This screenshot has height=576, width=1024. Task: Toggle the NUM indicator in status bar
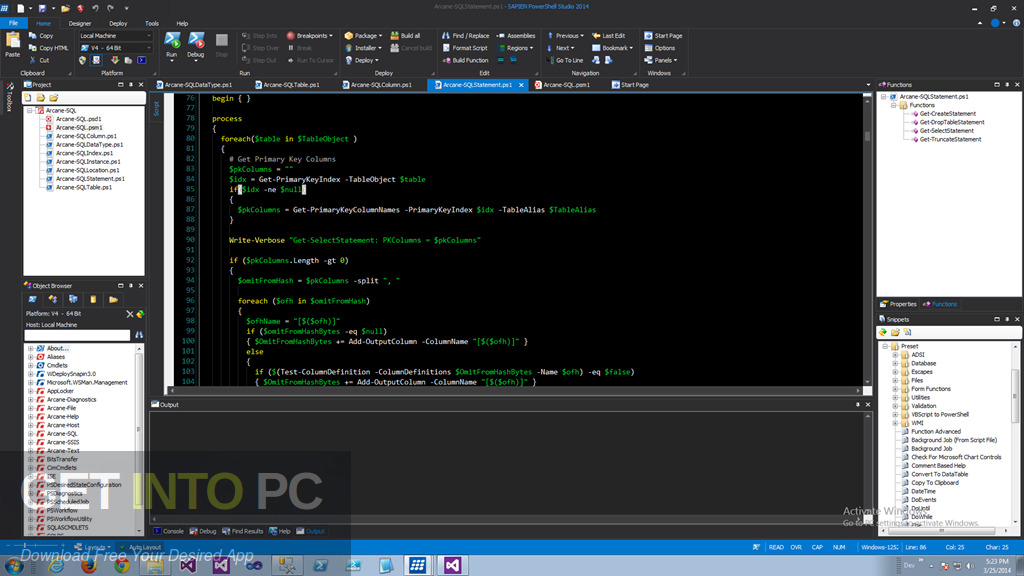839,547
